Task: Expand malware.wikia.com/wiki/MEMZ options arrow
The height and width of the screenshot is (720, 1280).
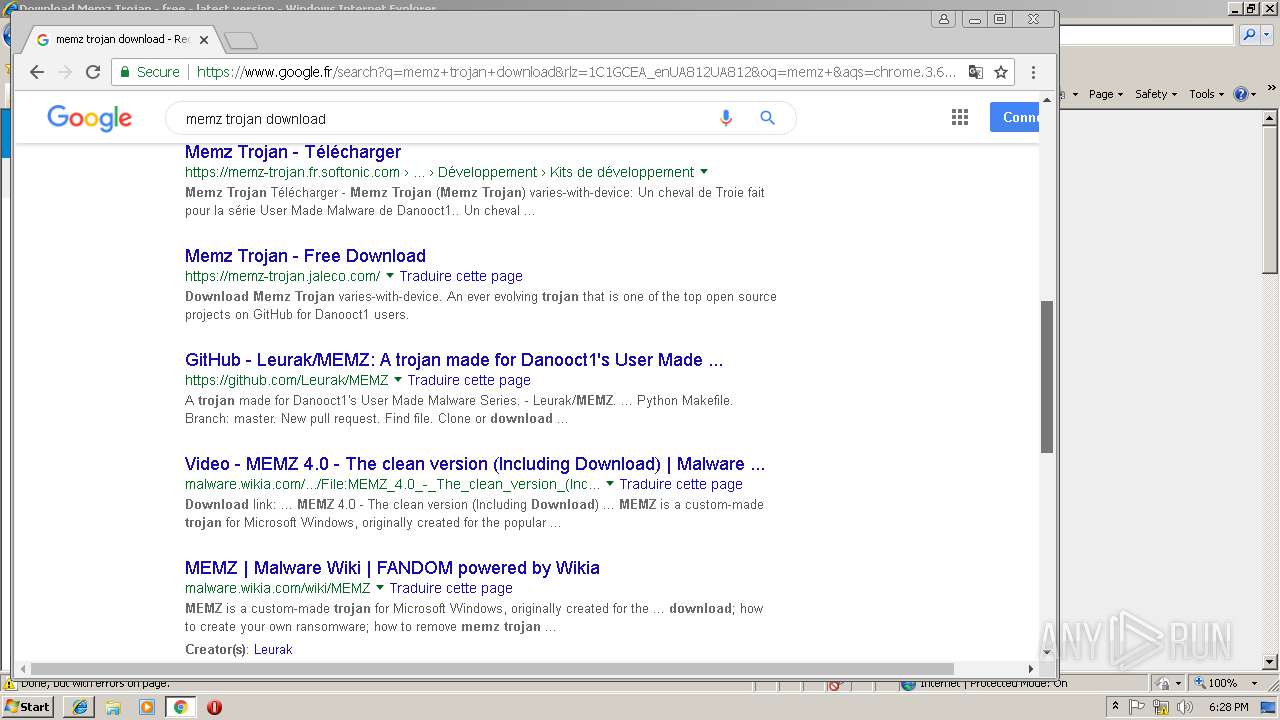Action: click(380, 588)
